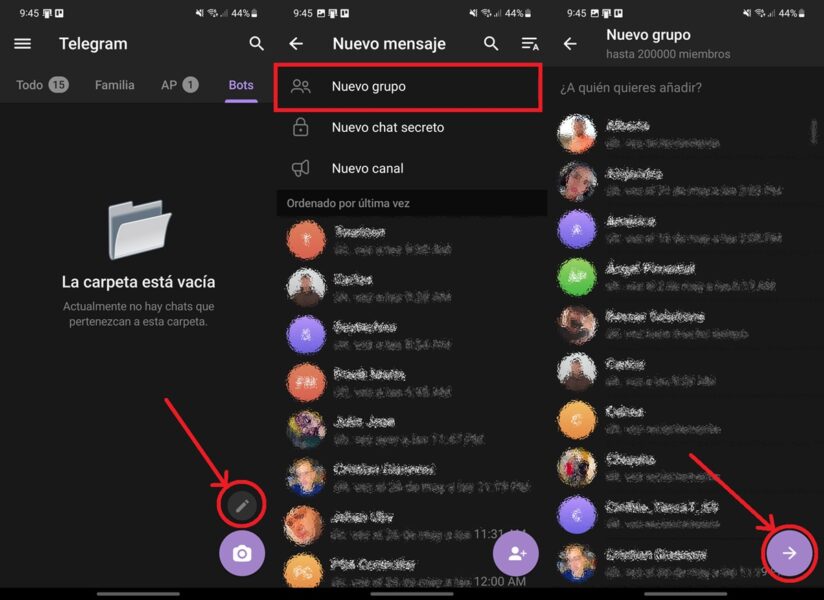The width and height of the screenshot is (824, 600).
Task: Click the Ordenado por última vez label
Action: pyautogui.click(x=348, y=203)
